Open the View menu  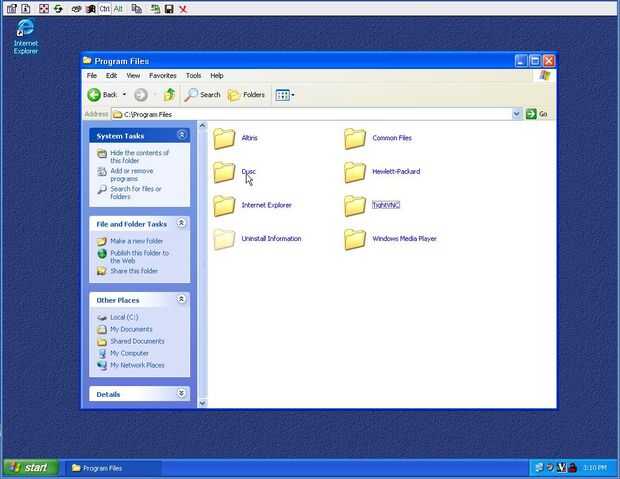(x=133, y=75)
